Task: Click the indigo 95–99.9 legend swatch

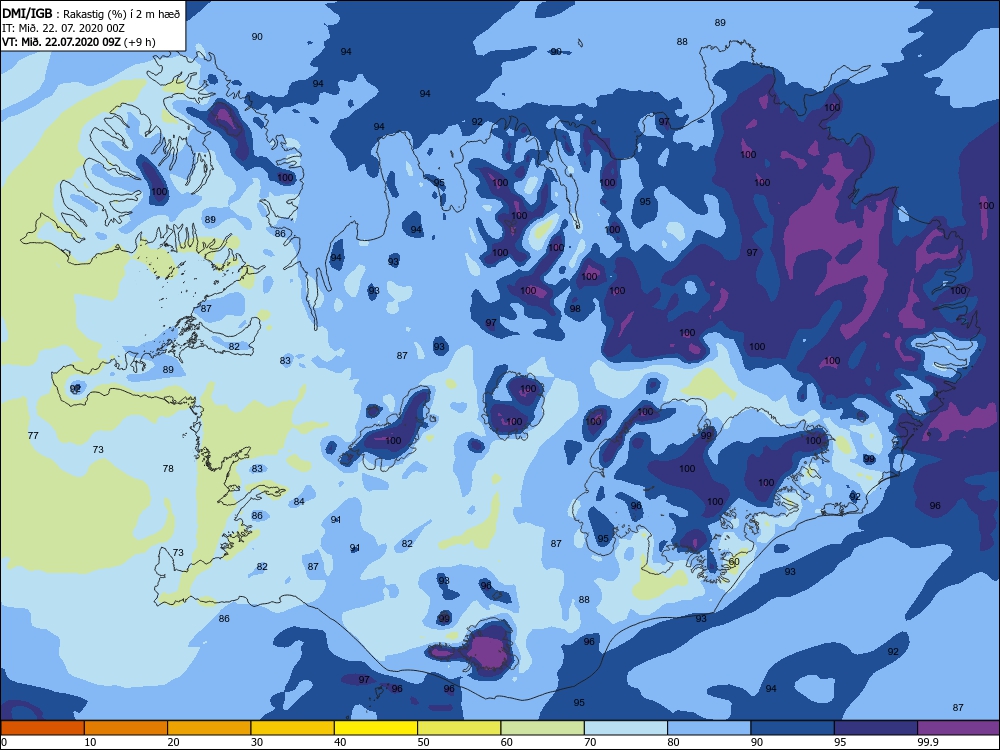Action: tap(876, 728)
